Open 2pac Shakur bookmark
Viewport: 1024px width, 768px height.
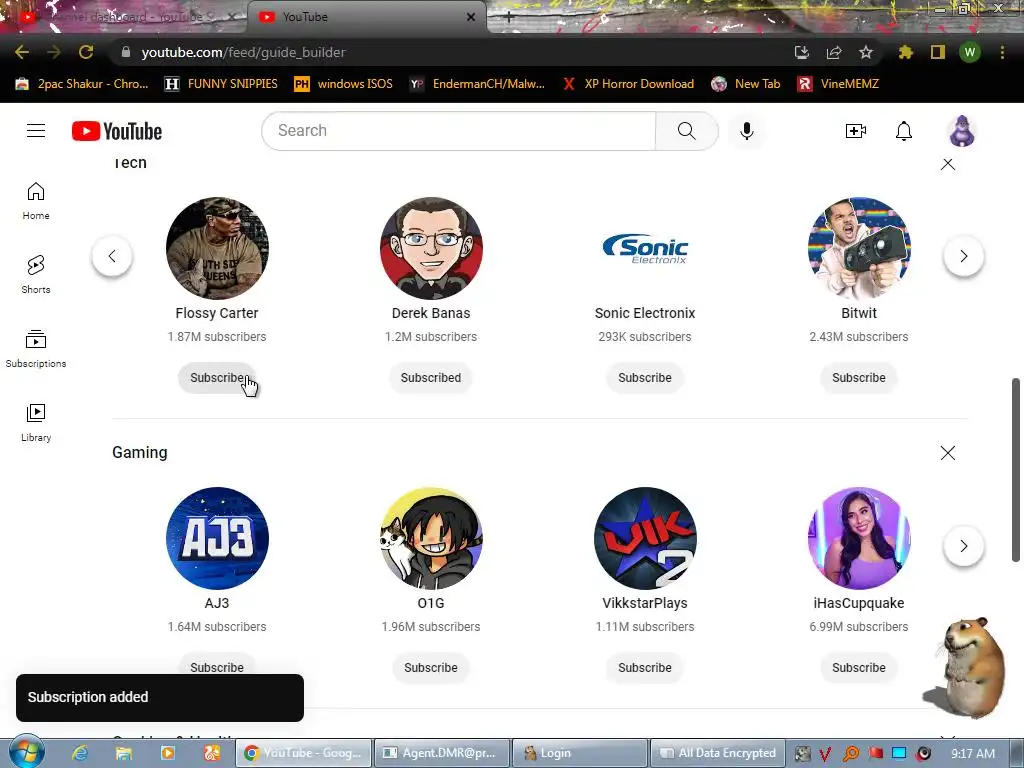pyautogui.click(x=82, y=84)
